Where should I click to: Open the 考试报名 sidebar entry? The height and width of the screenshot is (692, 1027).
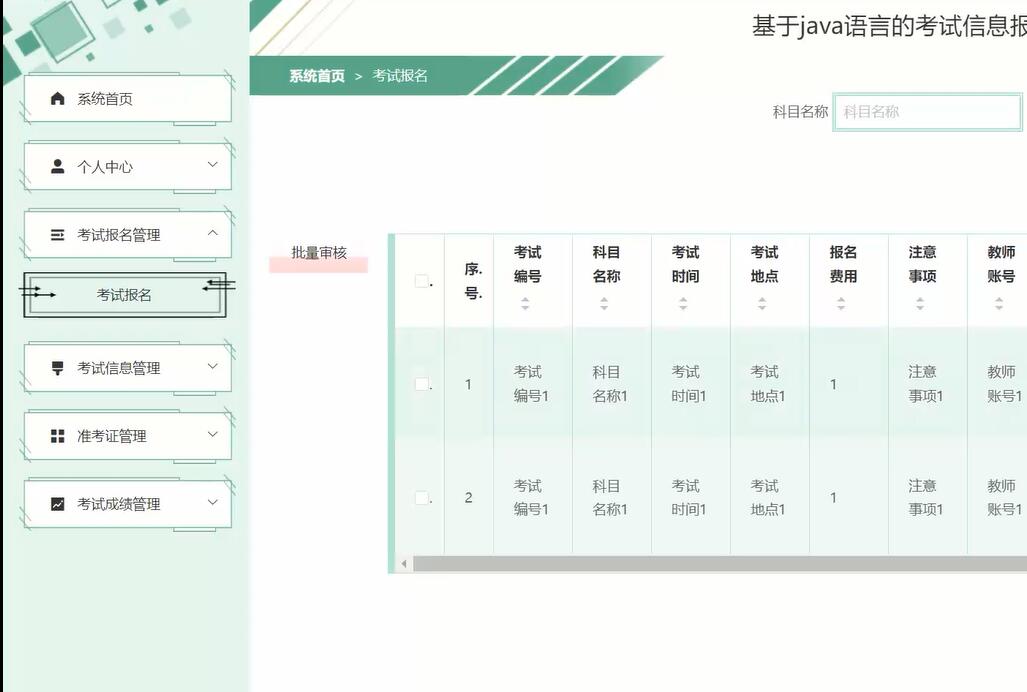click(x=125, y=295)
